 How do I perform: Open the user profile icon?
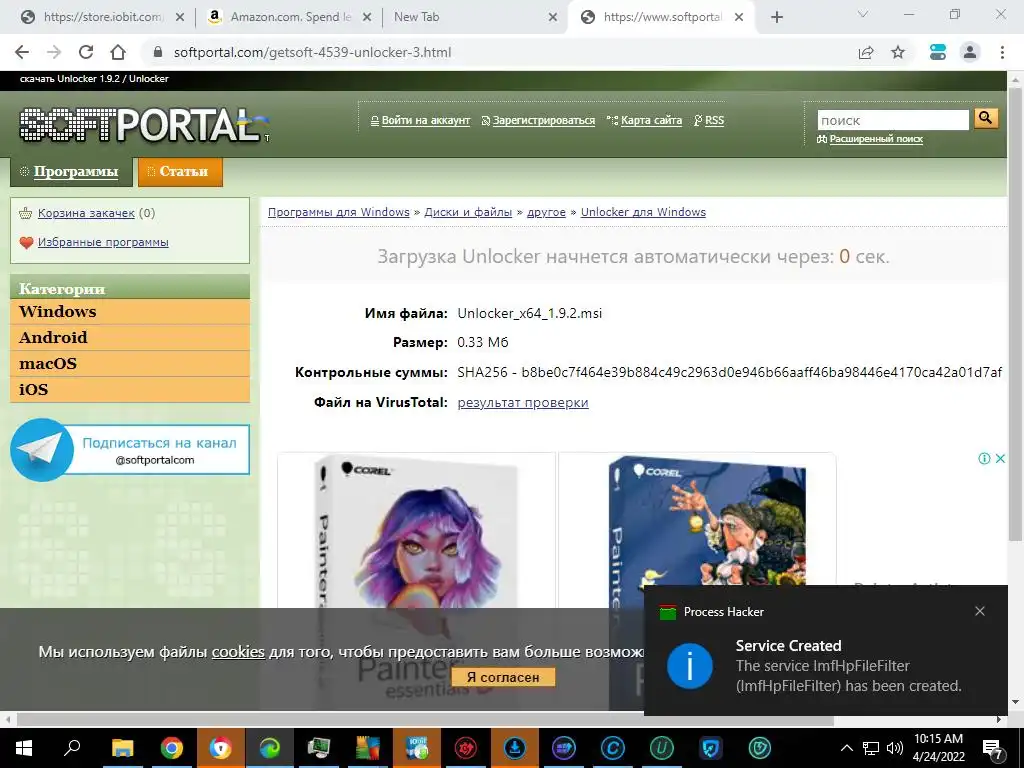(x=970, y=52)
